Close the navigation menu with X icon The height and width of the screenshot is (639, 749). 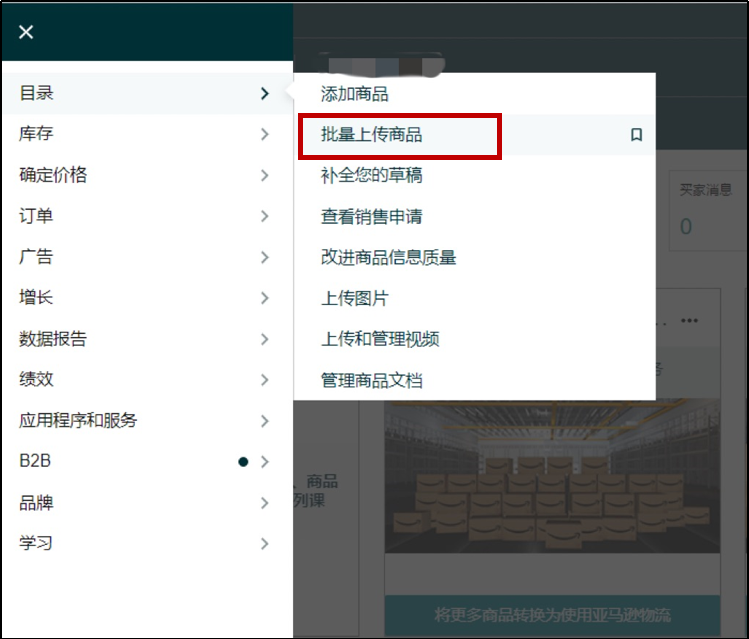pyautogui.click(x=26, y=32)
